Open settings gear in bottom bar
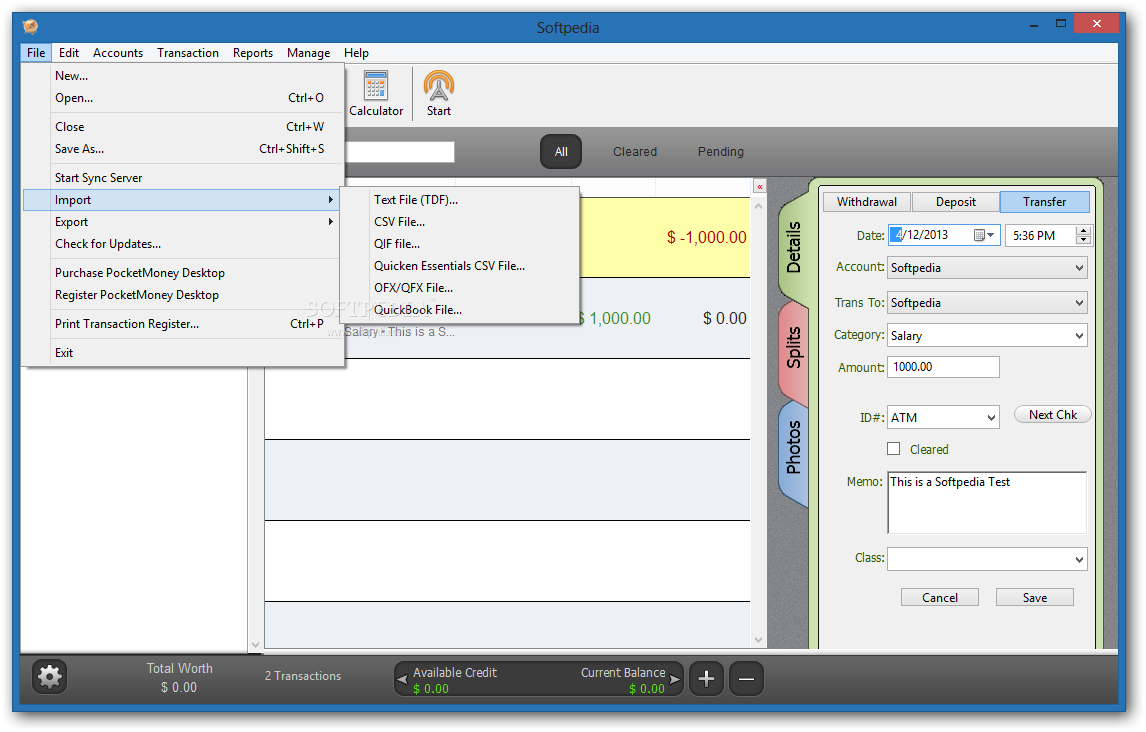The width and height of the screenshot is (1146, 732). click(x=50, y=677)
